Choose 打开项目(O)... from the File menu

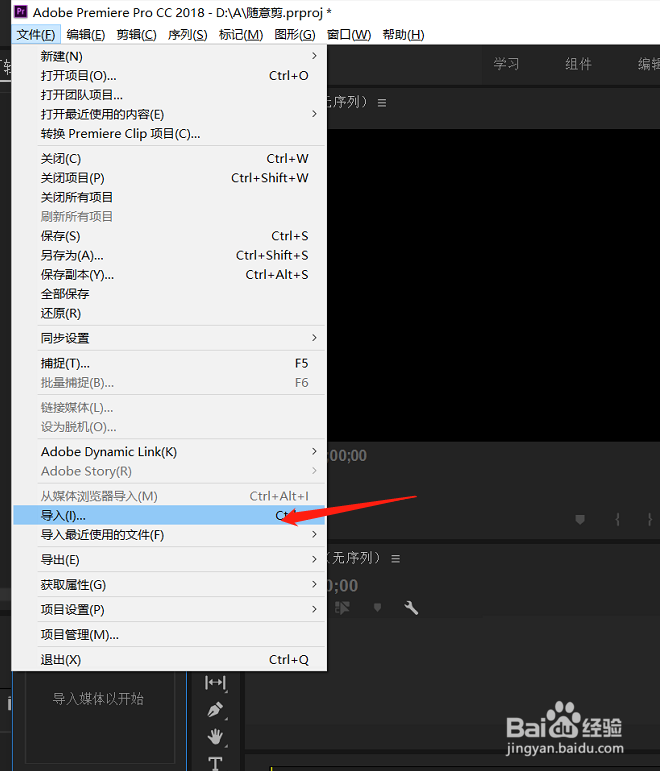coord(170,76)
